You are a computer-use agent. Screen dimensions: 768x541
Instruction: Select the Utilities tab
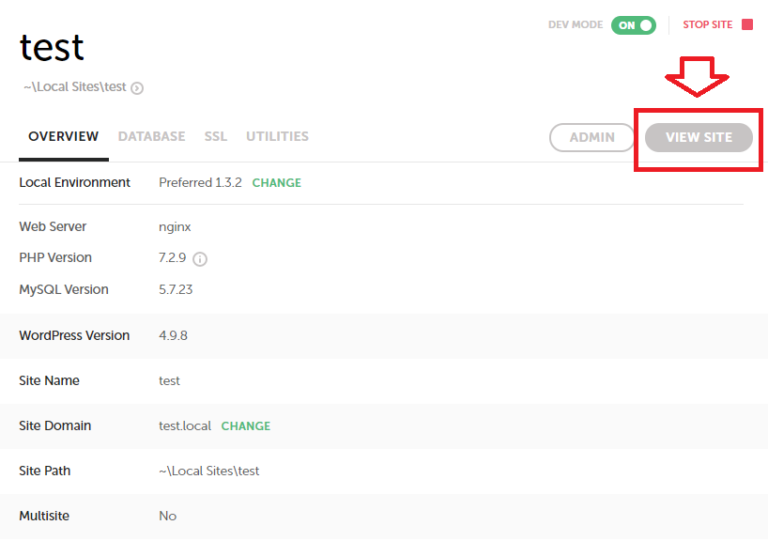(x=277, y=137)
